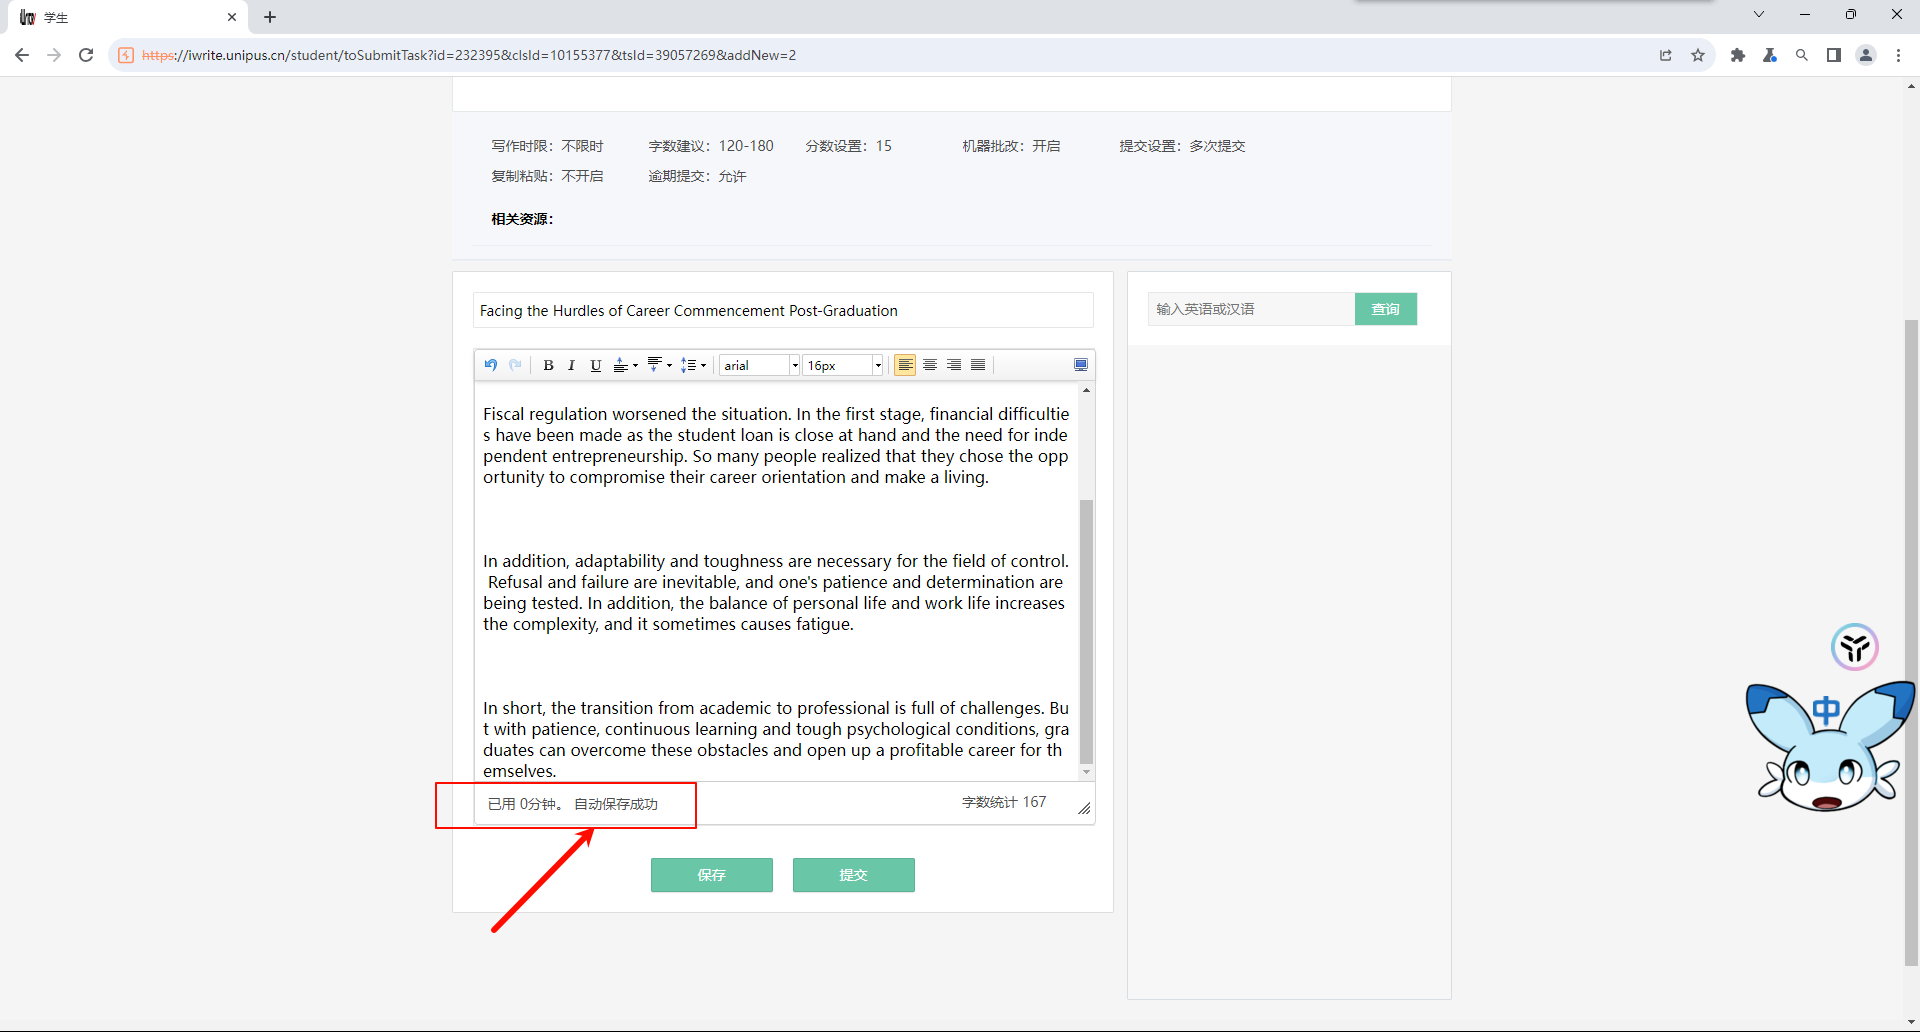Center-align the essay text
The image size is (1920, 1032).
(929, 365)
